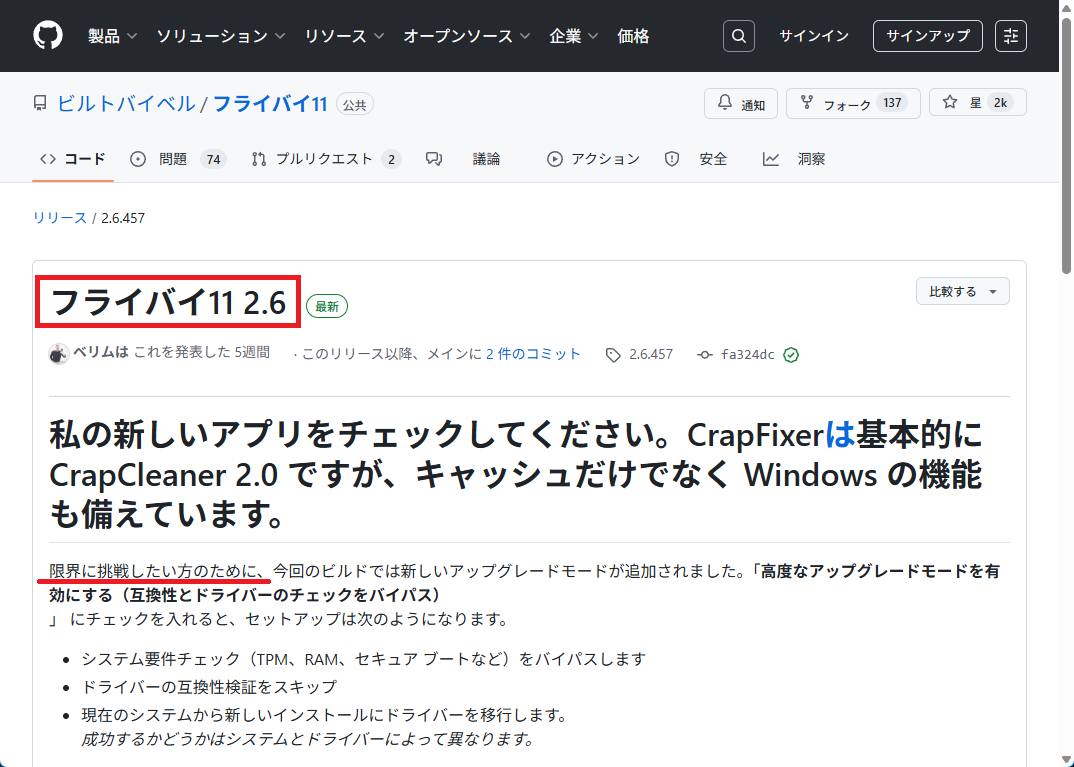Click the ドライバーの互換性検証をスキップ bullet text
The width and height of the screenshot is (1074, 767).
209,687
